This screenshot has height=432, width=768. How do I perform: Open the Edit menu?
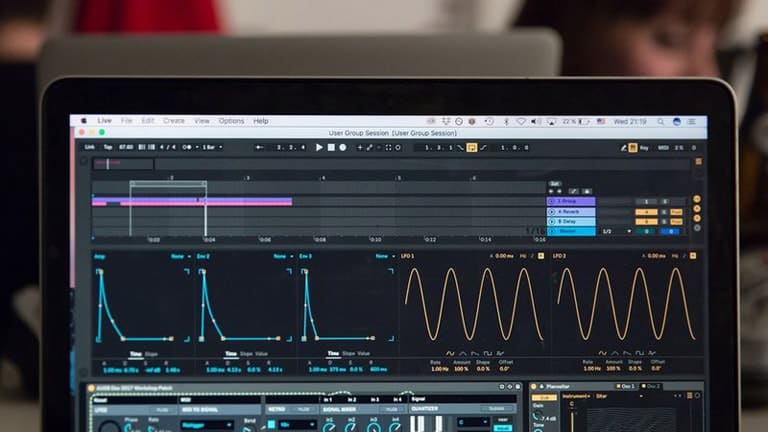tap(148, 120)
